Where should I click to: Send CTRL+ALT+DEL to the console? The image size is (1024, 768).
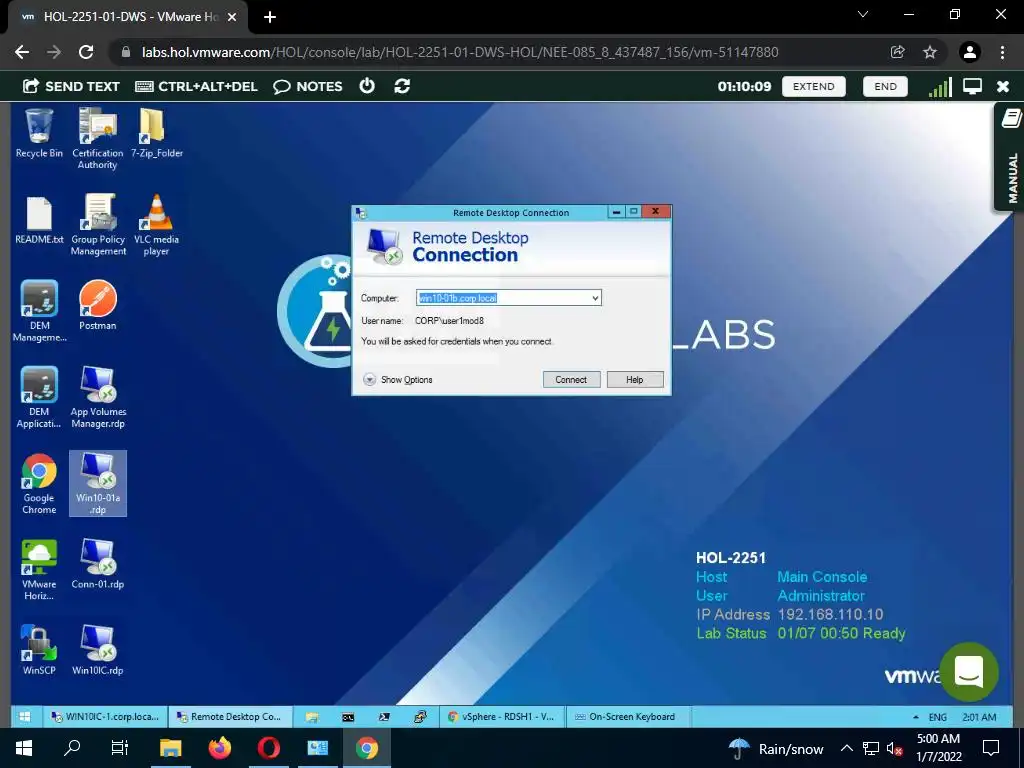[x=196, y=86]
